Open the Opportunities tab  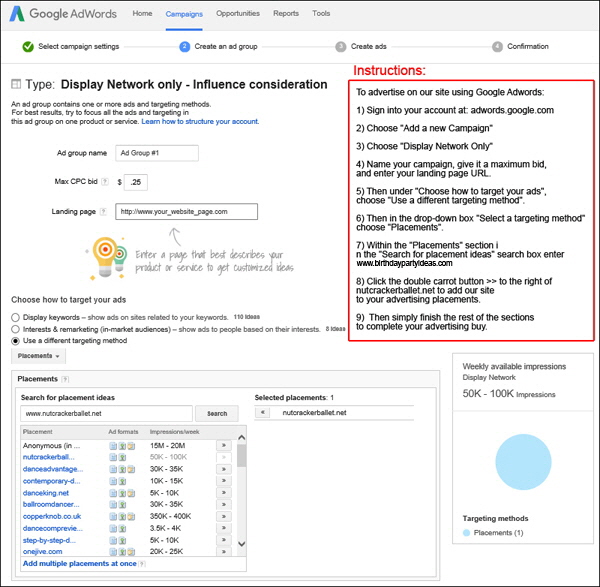point(238,13)
